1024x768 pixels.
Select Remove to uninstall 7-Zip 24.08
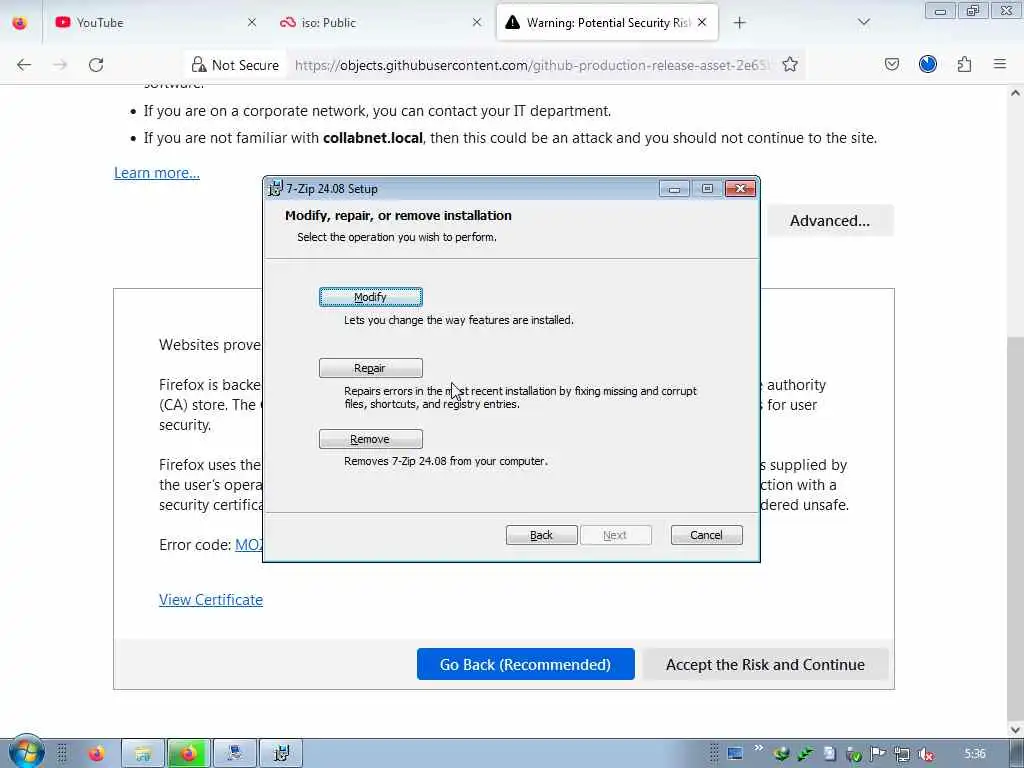click(370, 439)
